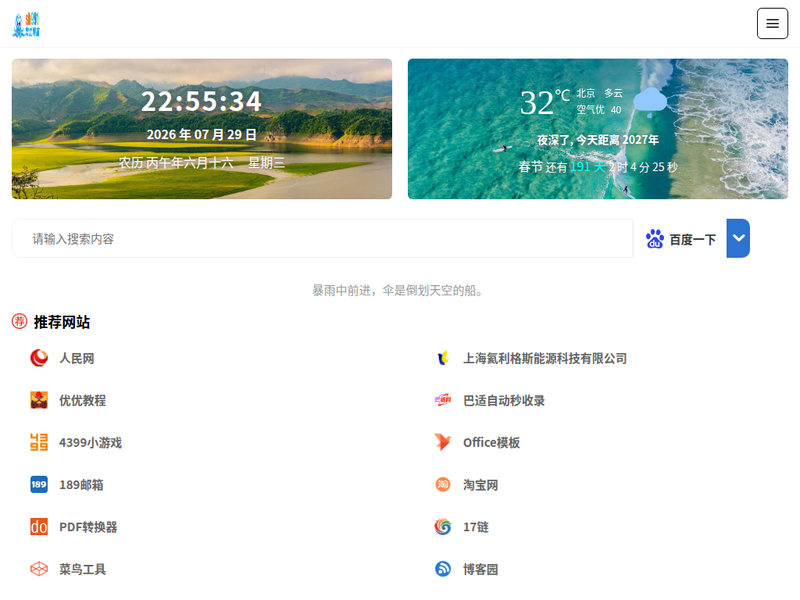Click the 推荐网站 section heading
Viewport: 800px width, 600px height.
(62, 322)
